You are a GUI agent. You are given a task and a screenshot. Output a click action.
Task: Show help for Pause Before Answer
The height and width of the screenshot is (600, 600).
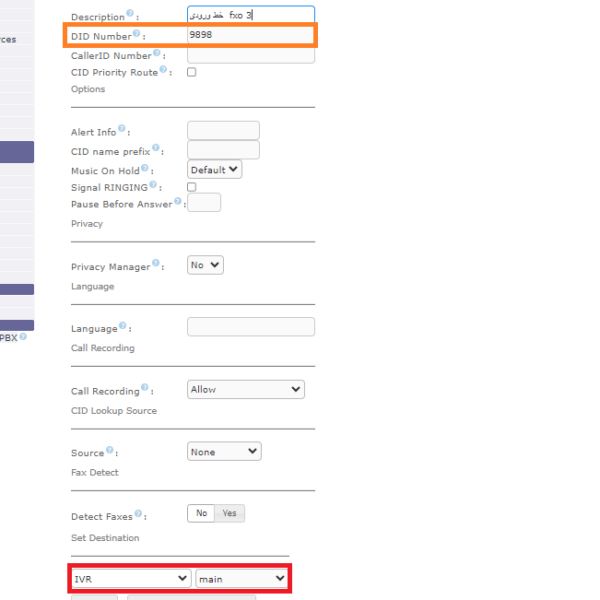coord(178,201)
